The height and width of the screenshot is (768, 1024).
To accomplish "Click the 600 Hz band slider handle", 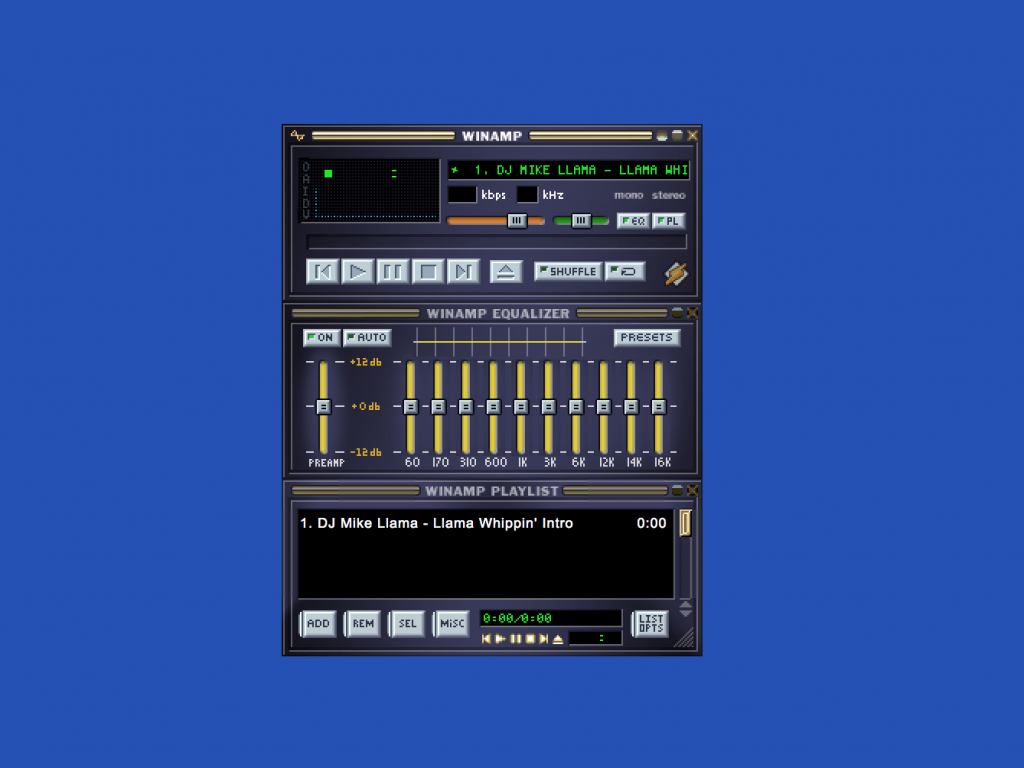I will [x=493, y=407].
